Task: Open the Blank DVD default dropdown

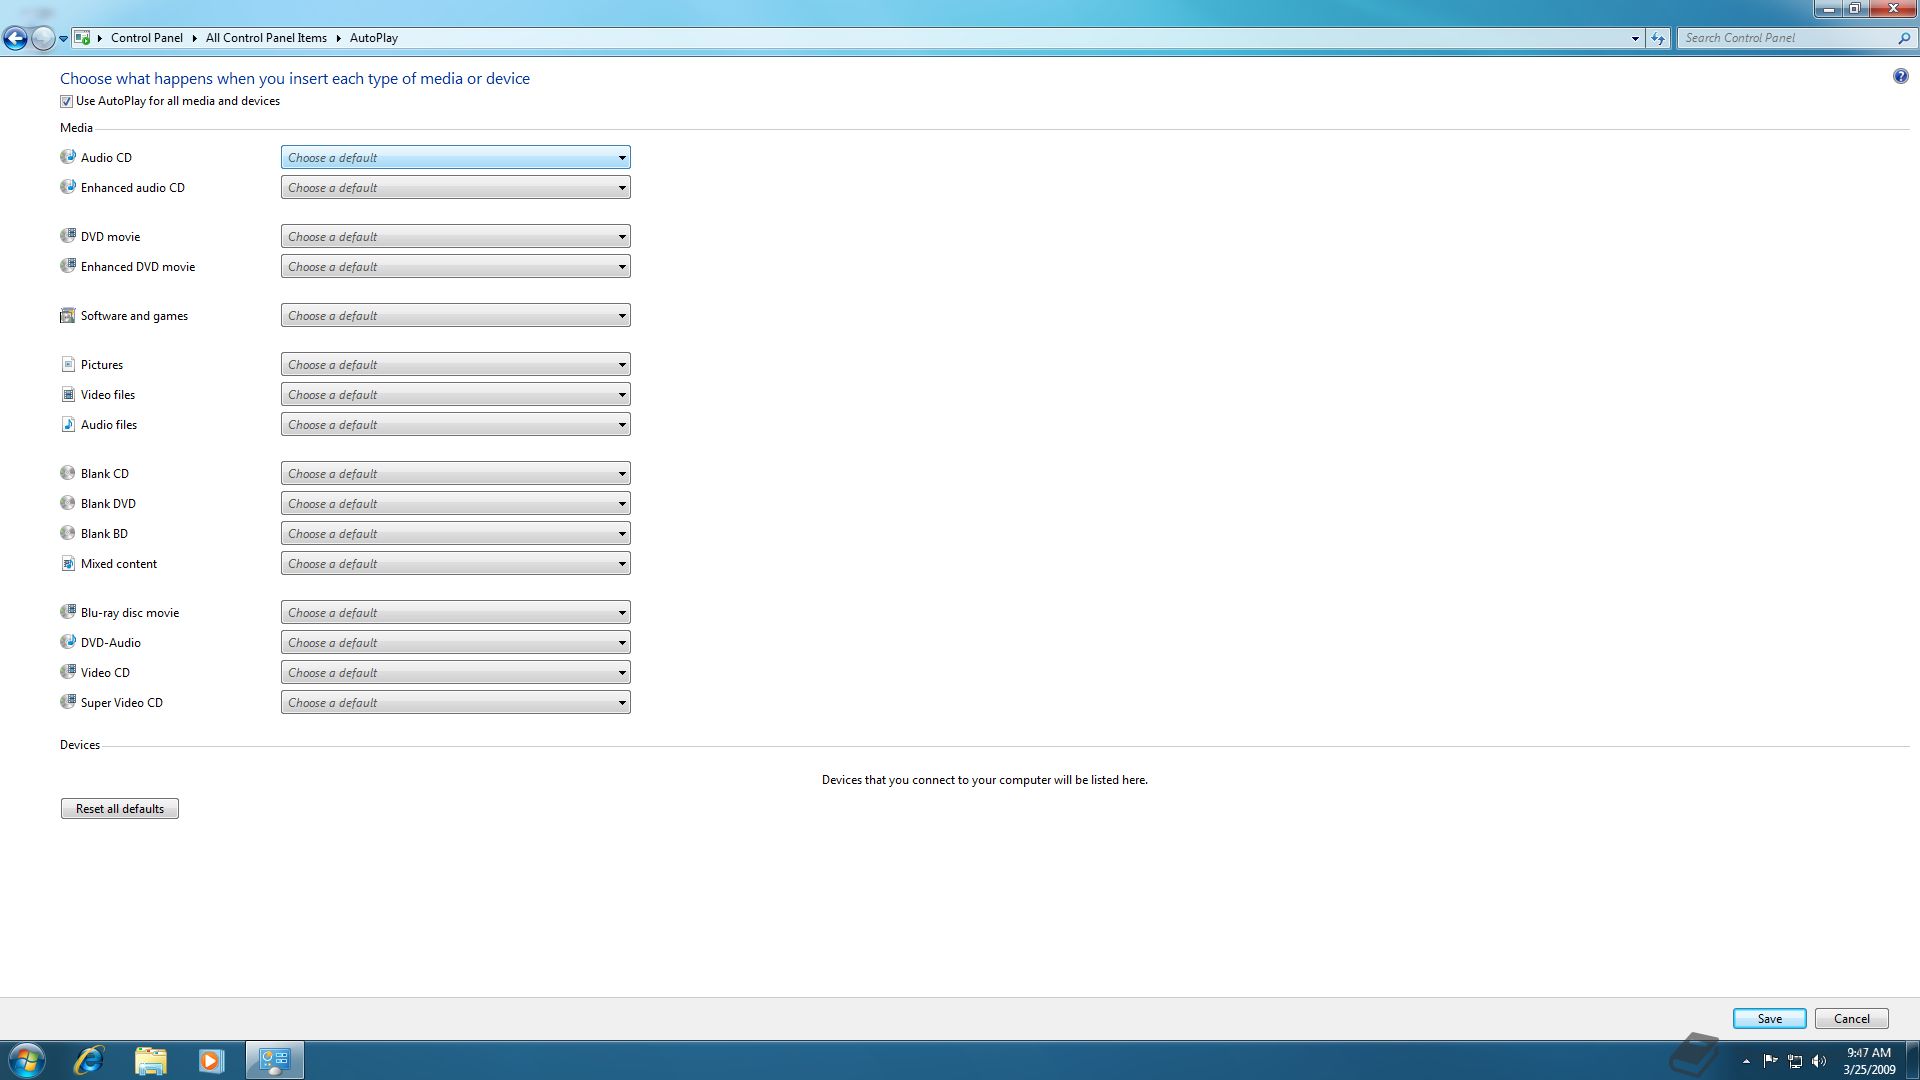Action: 455,504
